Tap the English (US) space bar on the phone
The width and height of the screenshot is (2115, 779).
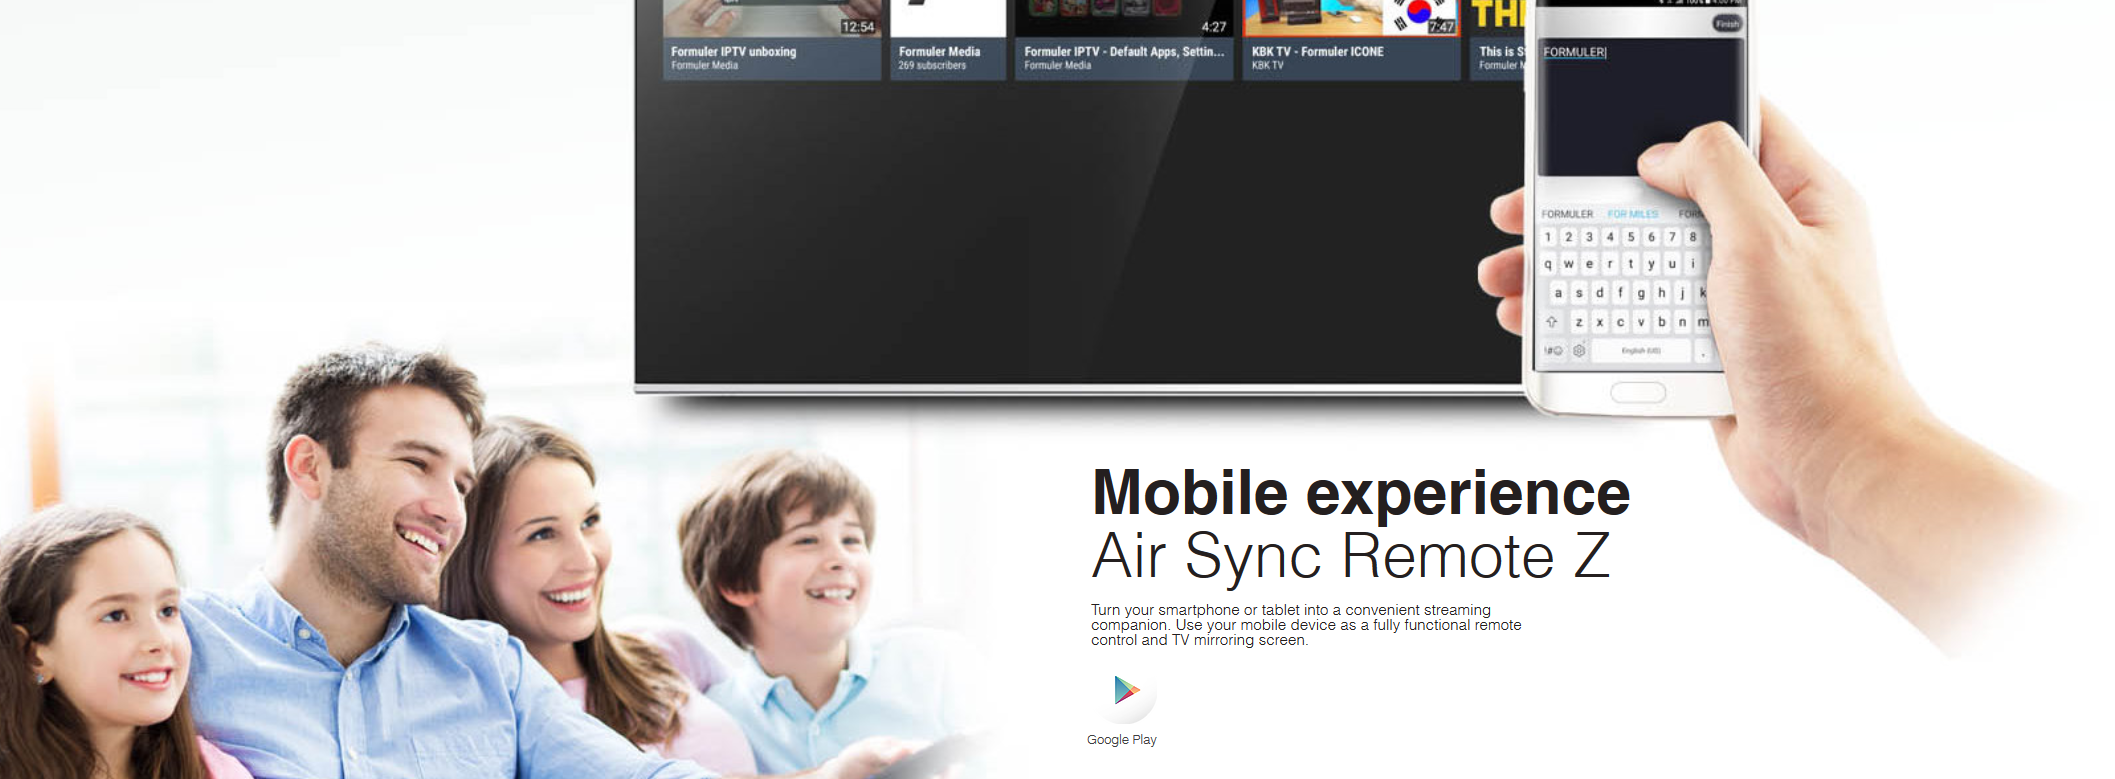(x=1641, y=351)
